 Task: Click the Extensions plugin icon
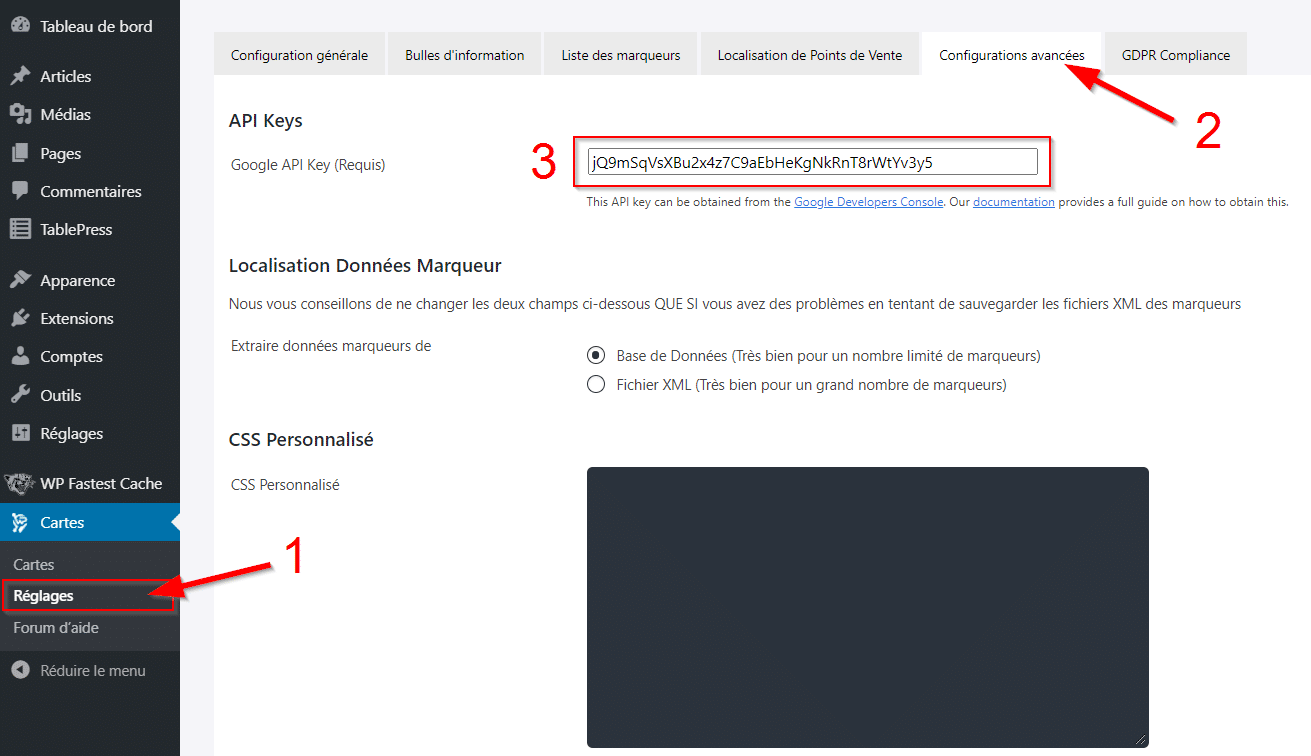20,319
